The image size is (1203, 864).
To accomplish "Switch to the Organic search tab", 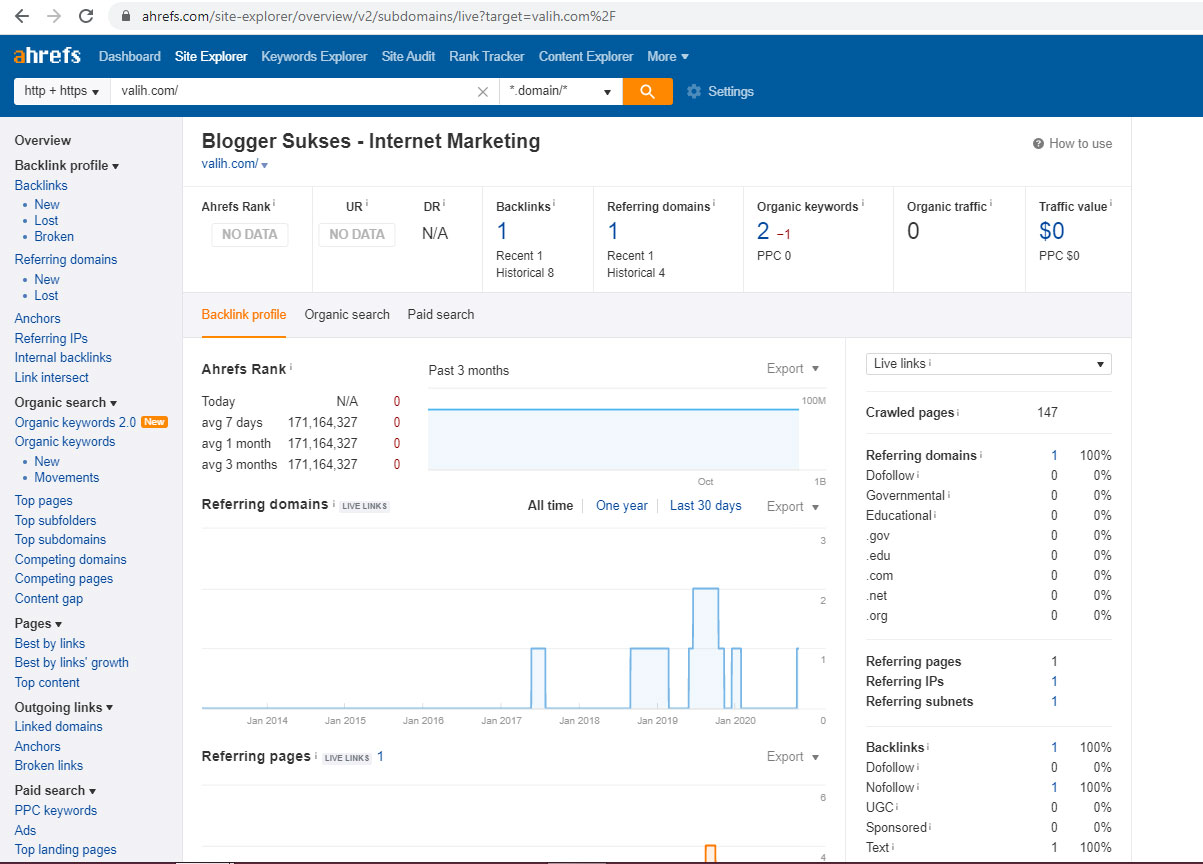I will [347, 315].
